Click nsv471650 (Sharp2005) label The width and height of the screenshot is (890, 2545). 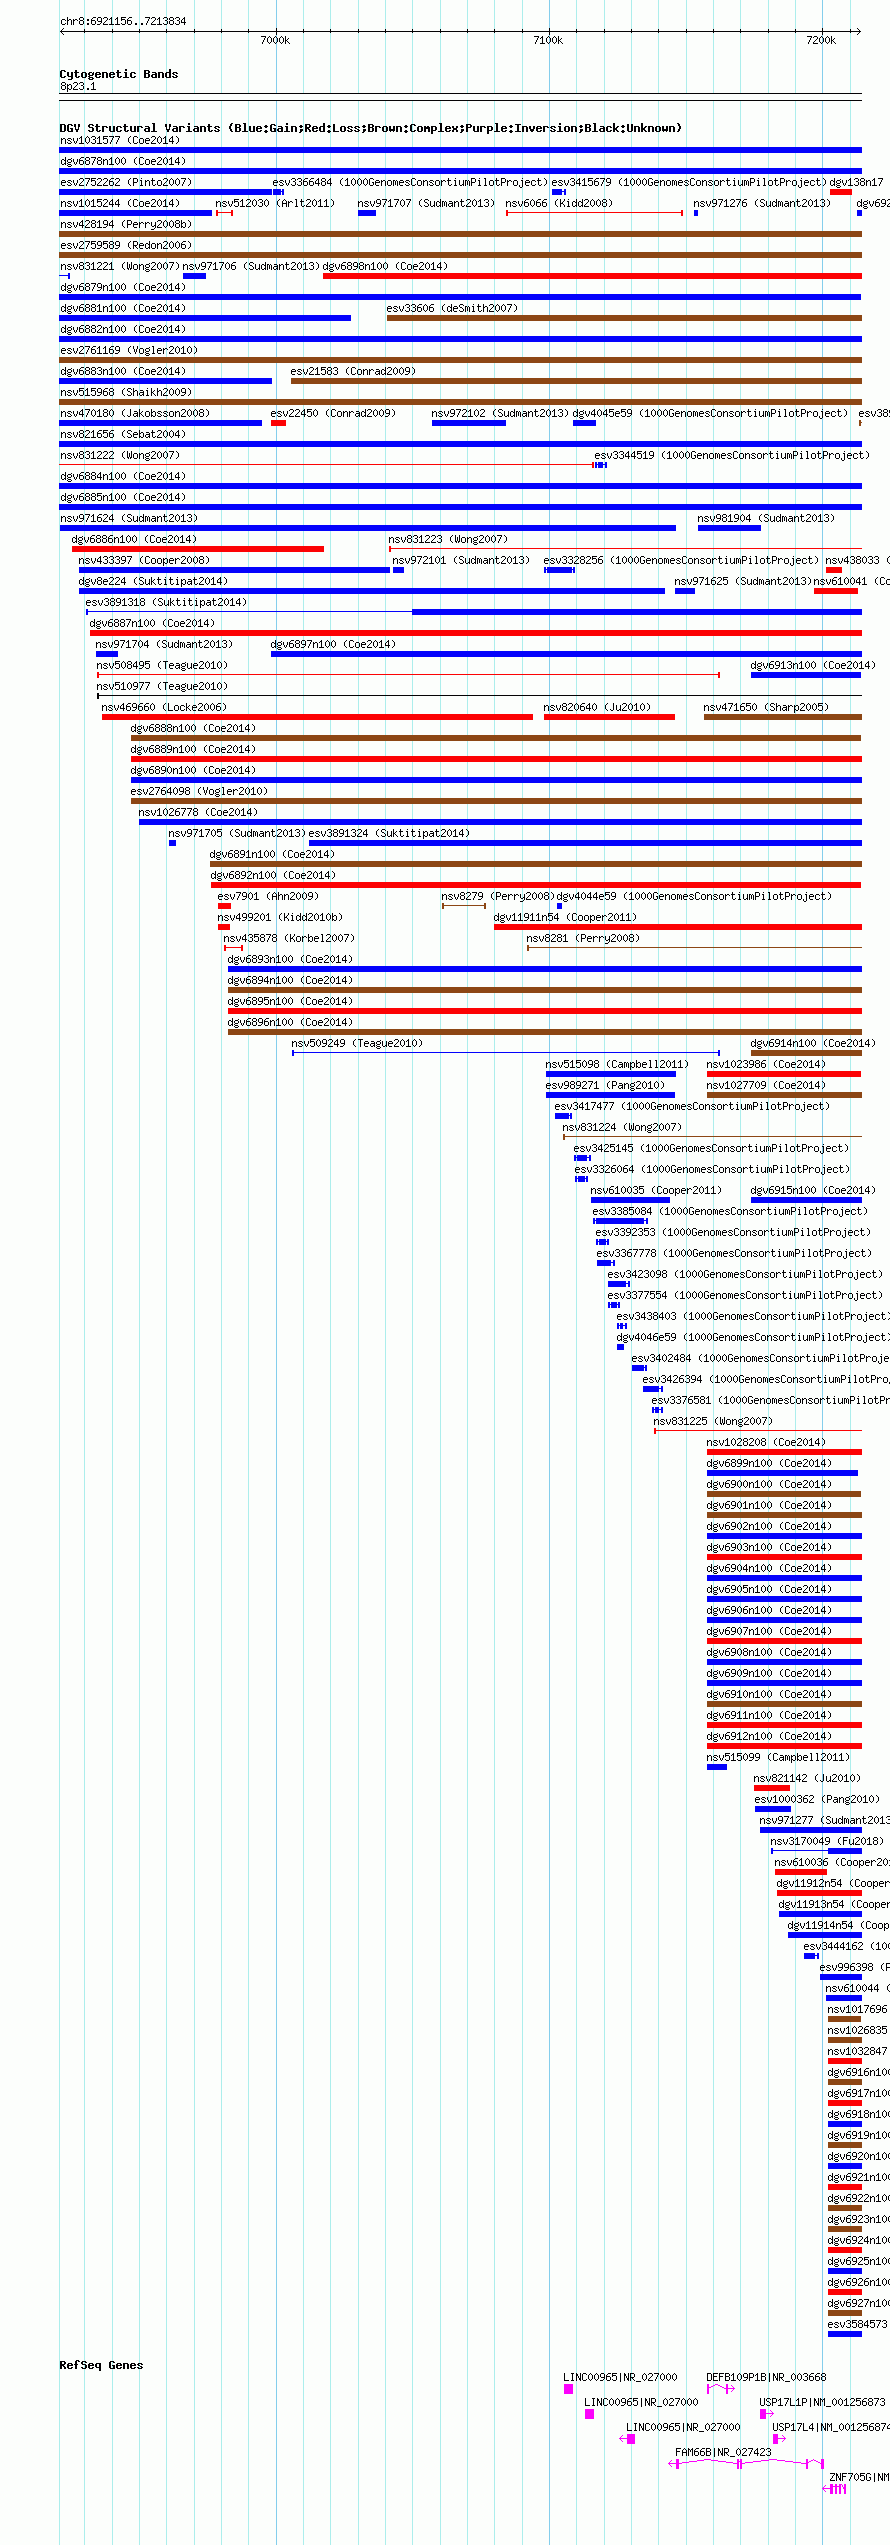pos(766,707)
